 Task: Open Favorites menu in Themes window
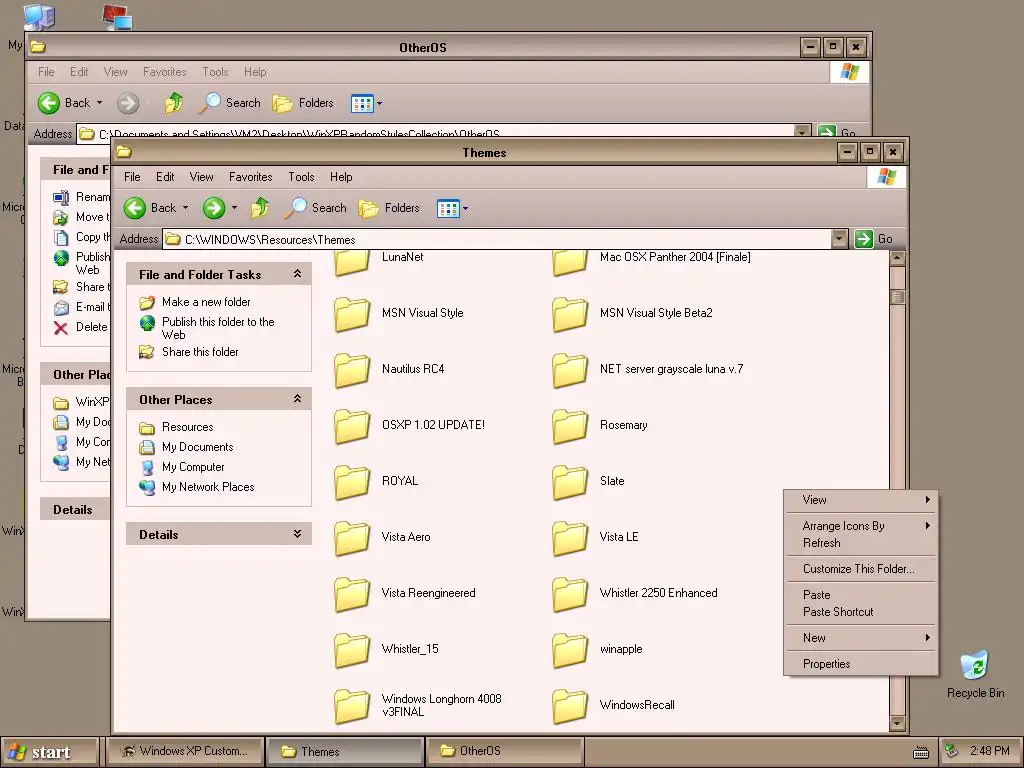[250, 177]
